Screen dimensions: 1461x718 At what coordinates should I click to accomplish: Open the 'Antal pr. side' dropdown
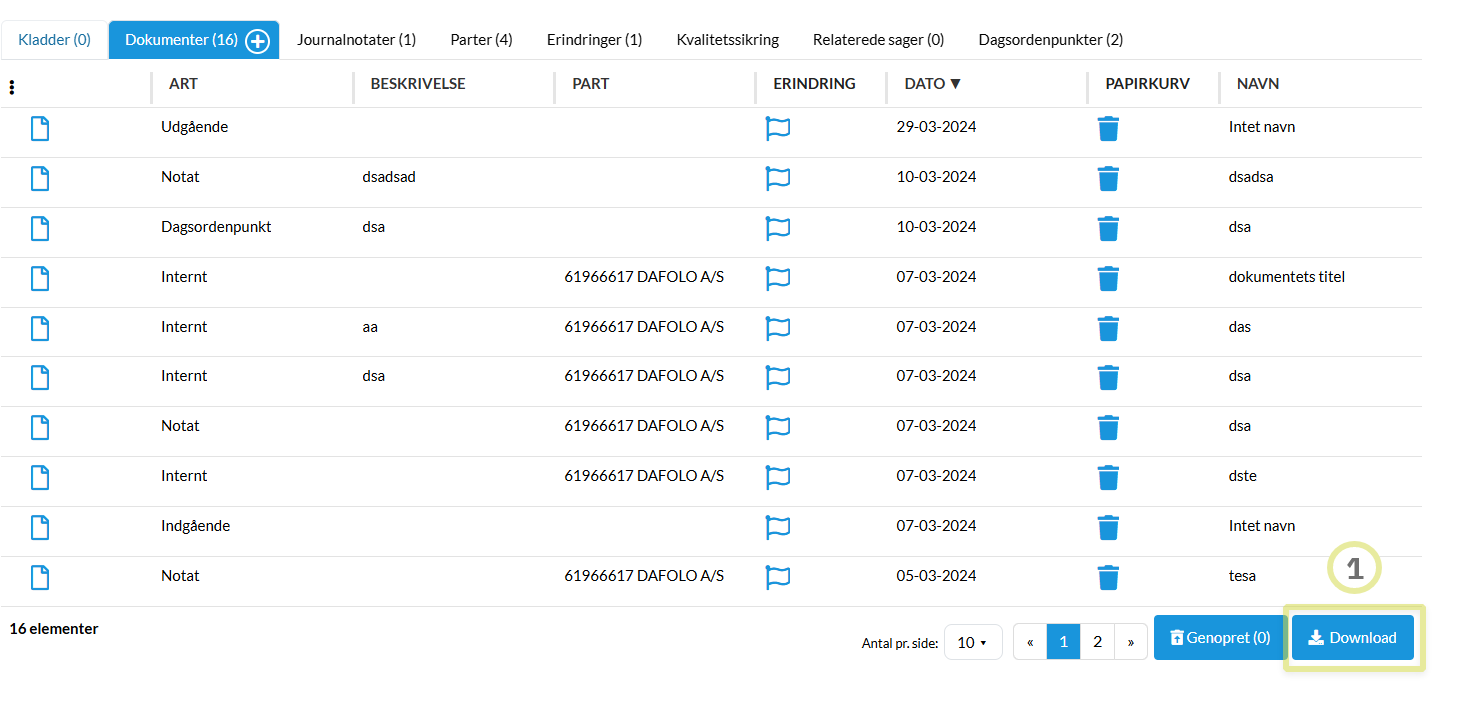973,641
